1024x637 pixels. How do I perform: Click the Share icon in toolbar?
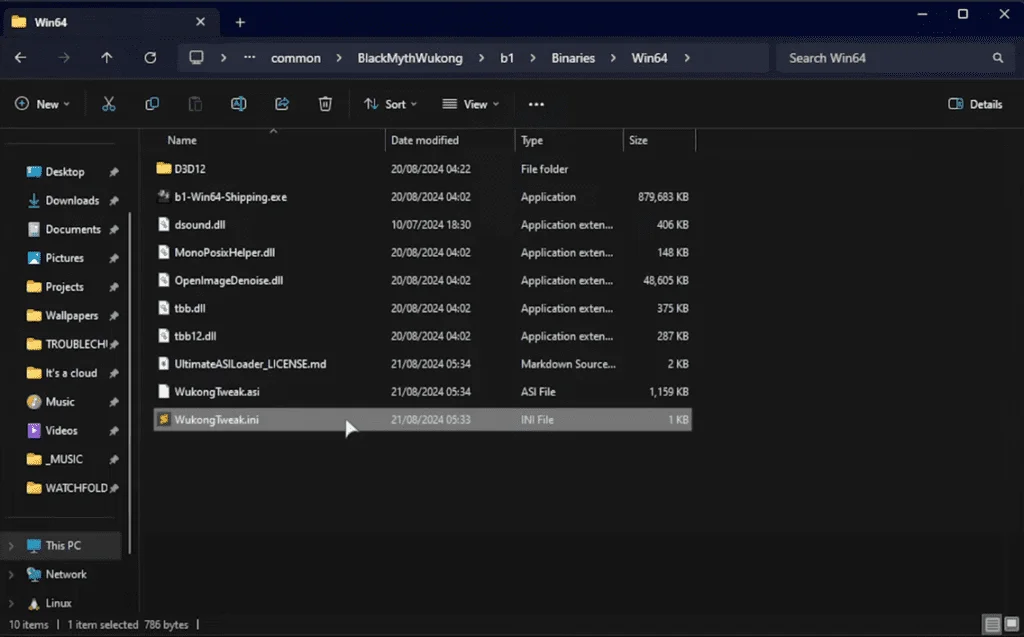point(281,104)
